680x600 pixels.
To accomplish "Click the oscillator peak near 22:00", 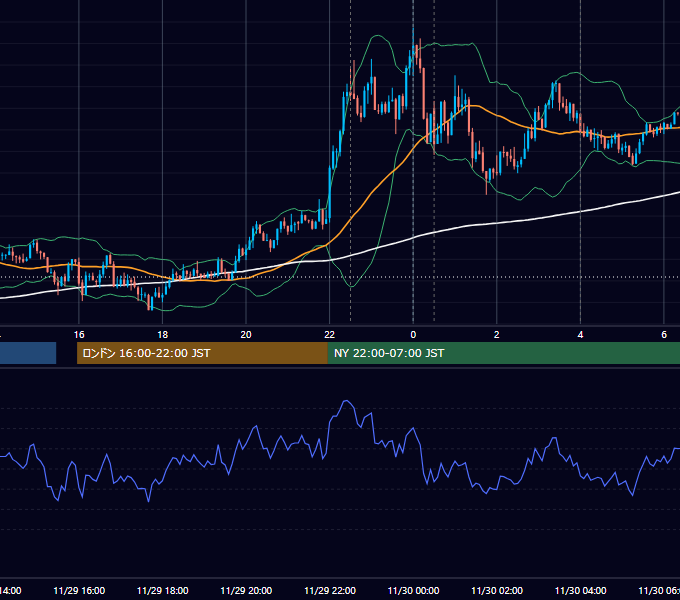I will pyautogui.click(x=346, y=401).
